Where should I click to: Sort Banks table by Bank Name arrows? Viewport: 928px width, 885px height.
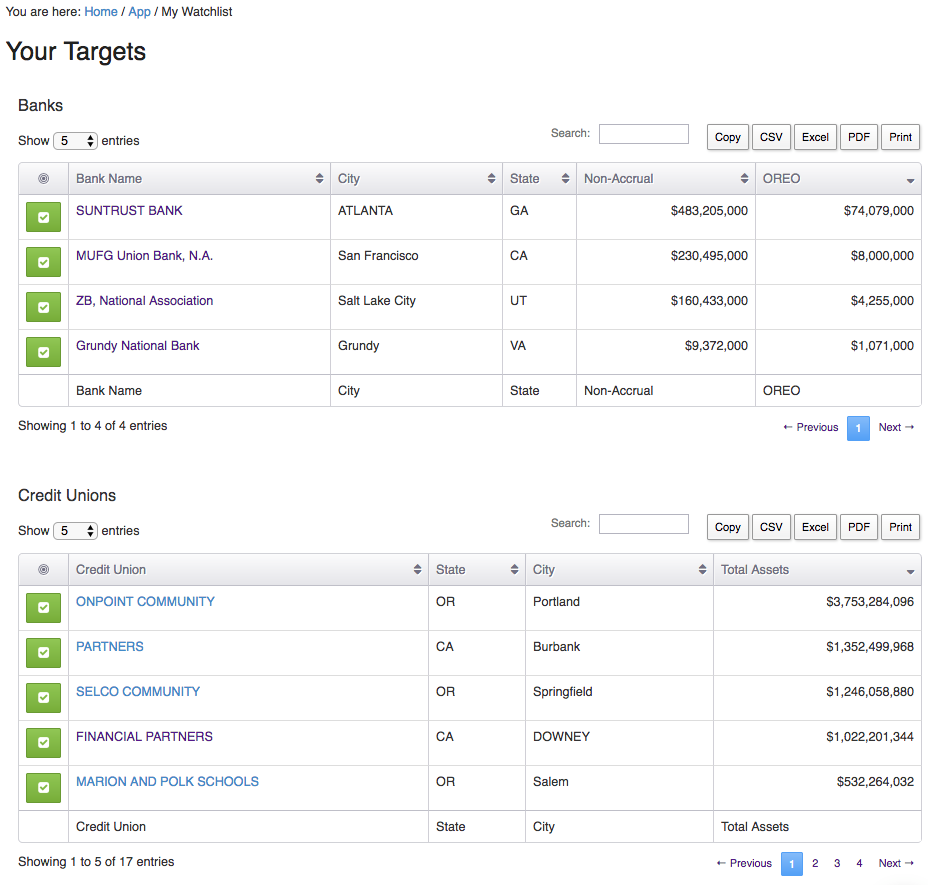[319, 179]
